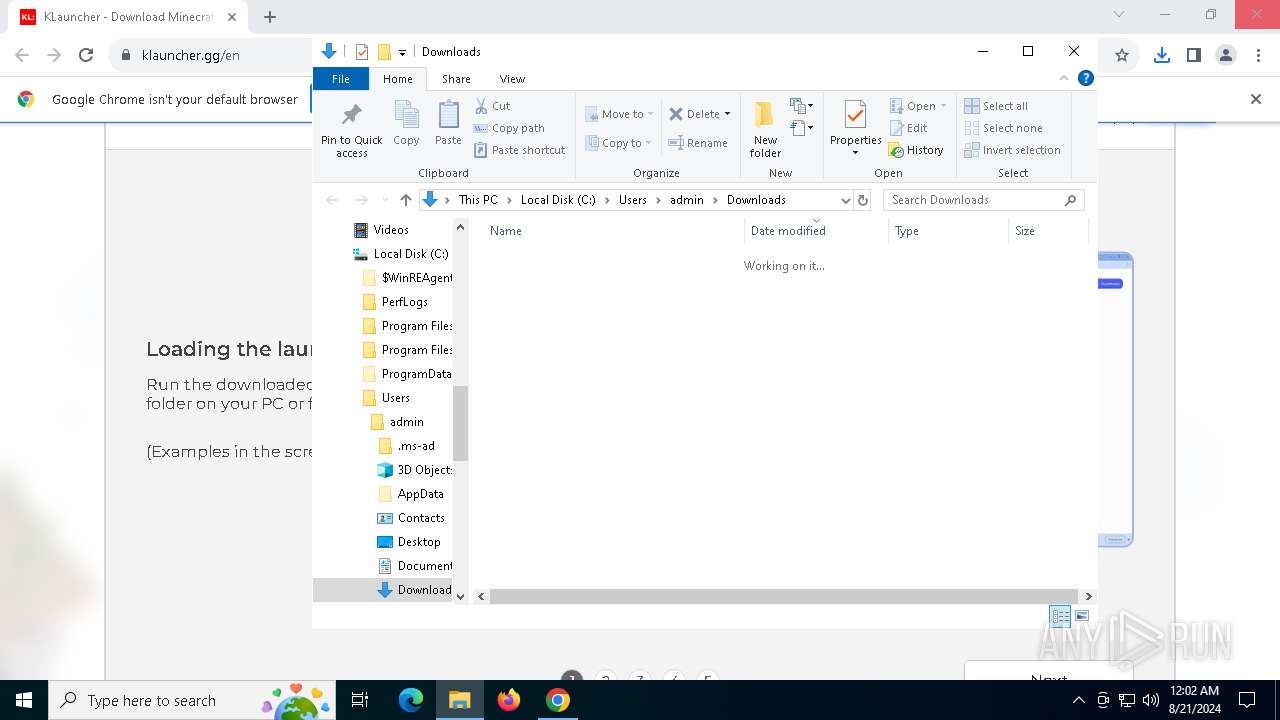1280x720 pixels.
Task: Open the Chrome profile avatar
Action: [x=1226, y=55]
